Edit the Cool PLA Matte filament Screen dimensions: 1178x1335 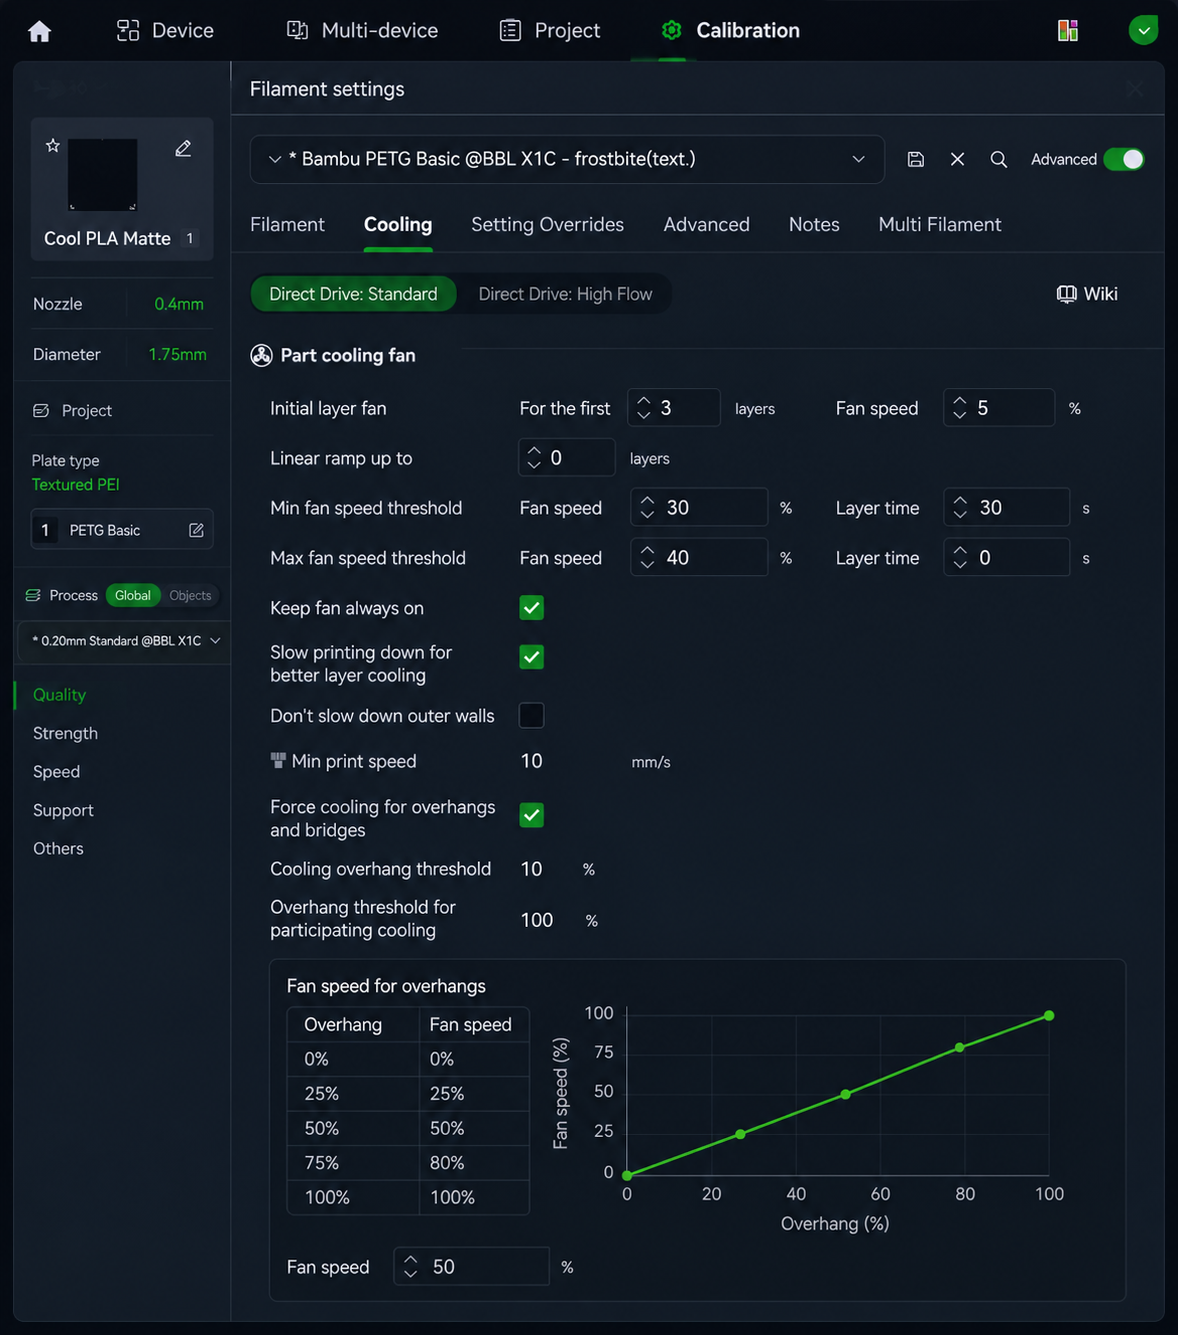(x=183, y=148)
